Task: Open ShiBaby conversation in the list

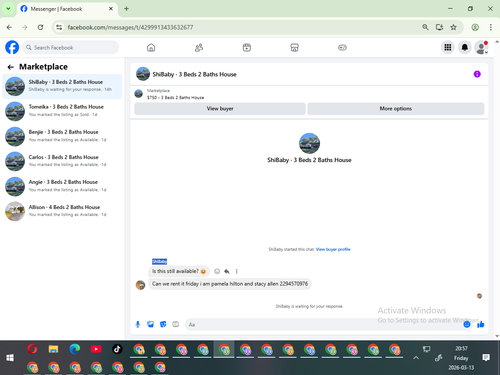Action: pyautogui.click(x=62, y=86)
